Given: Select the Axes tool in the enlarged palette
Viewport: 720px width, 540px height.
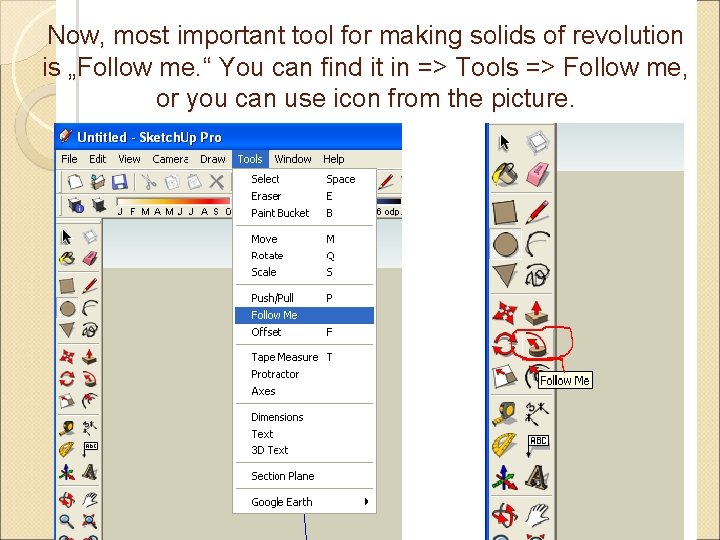Looking at the screenshot, I should [505, 478].
